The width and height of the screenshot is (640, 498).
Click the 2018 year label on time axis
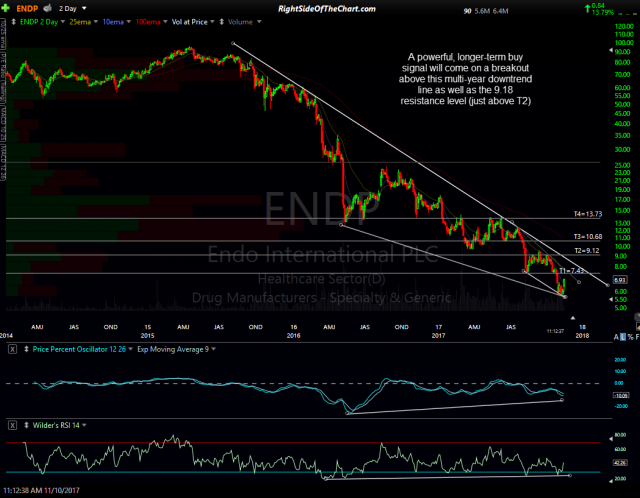pyautogui.click(x=582, y=336)
